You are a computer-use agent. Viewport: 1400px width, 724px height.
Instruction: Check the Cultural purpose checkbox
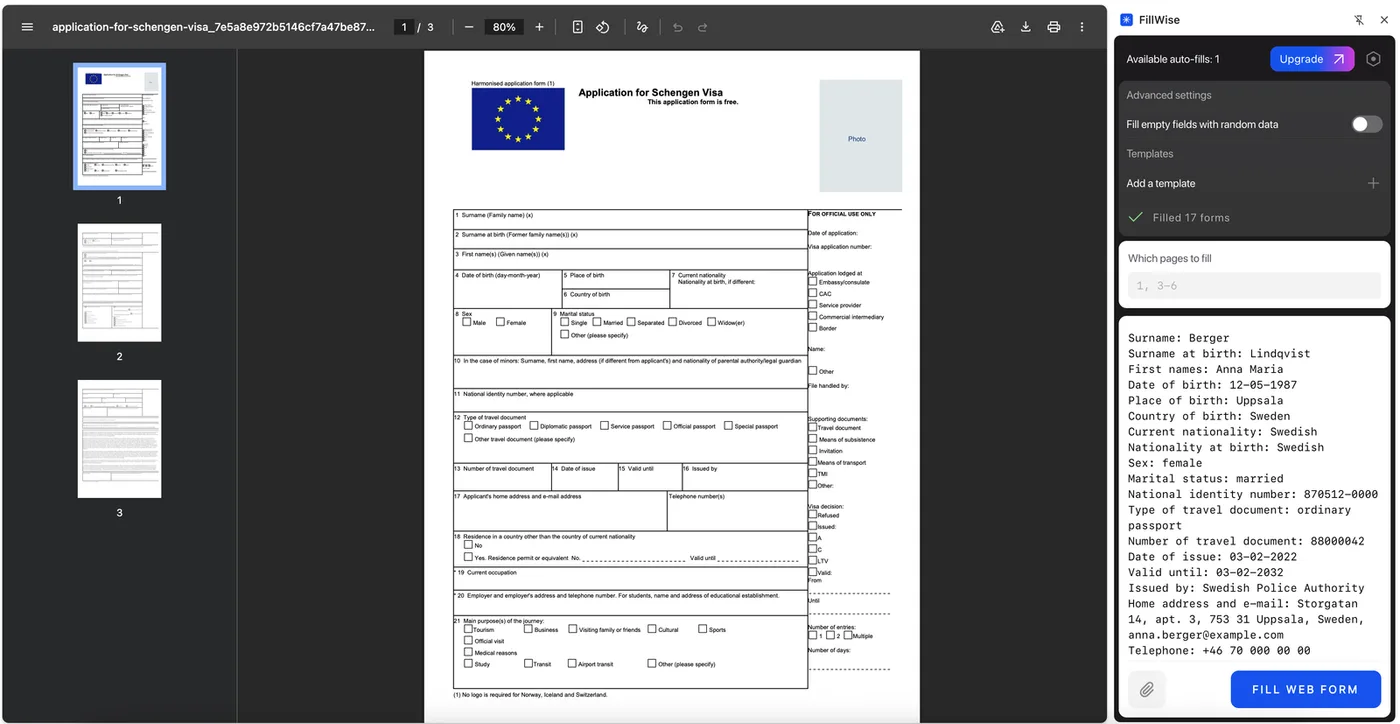[x=651, y=629]
